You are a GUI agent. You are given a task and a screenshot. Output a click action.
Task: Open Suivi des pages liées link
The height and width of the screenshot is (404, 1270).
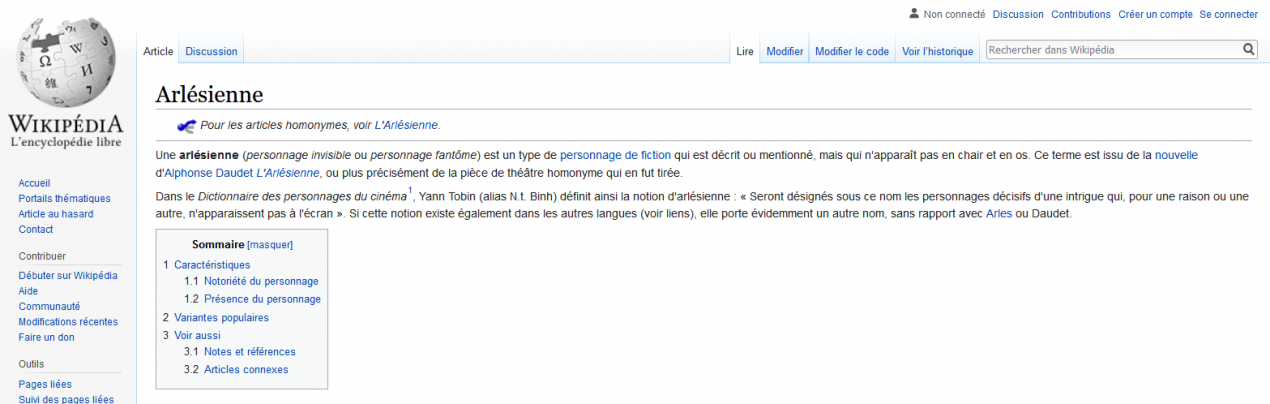point(66,399)
